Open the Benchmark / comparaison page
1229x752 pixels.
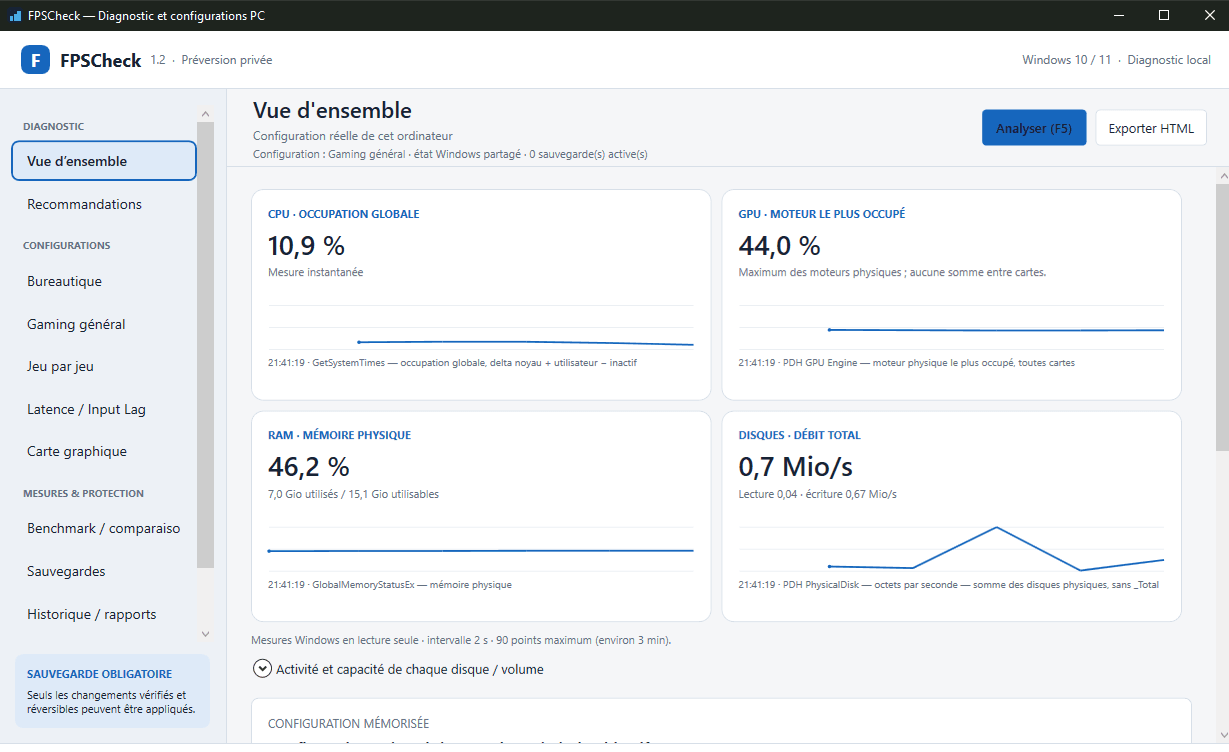point(104,528)
